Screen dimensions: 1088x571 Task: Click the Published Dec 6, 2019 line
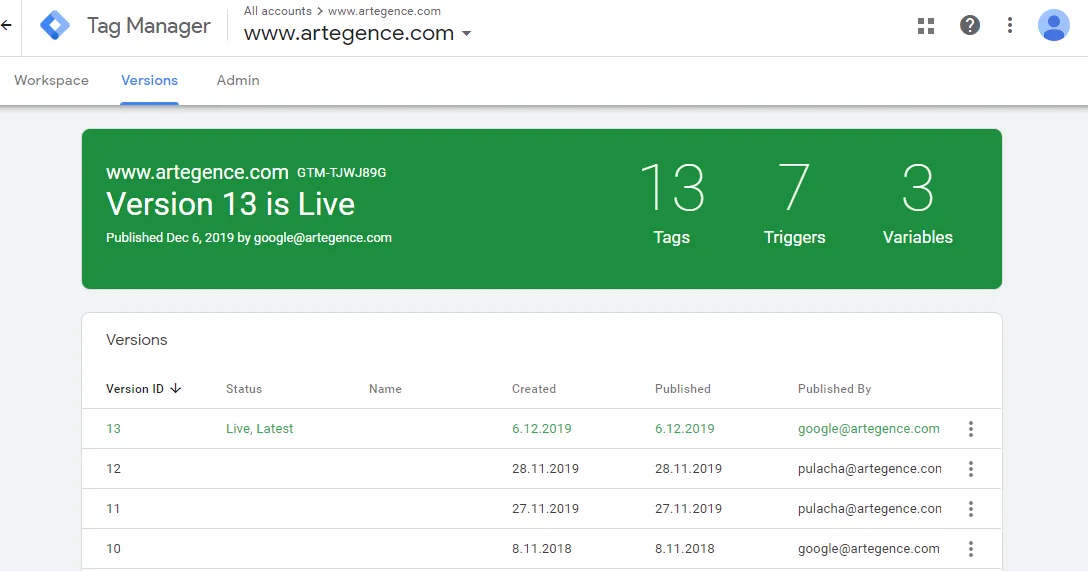click(248, 238)
